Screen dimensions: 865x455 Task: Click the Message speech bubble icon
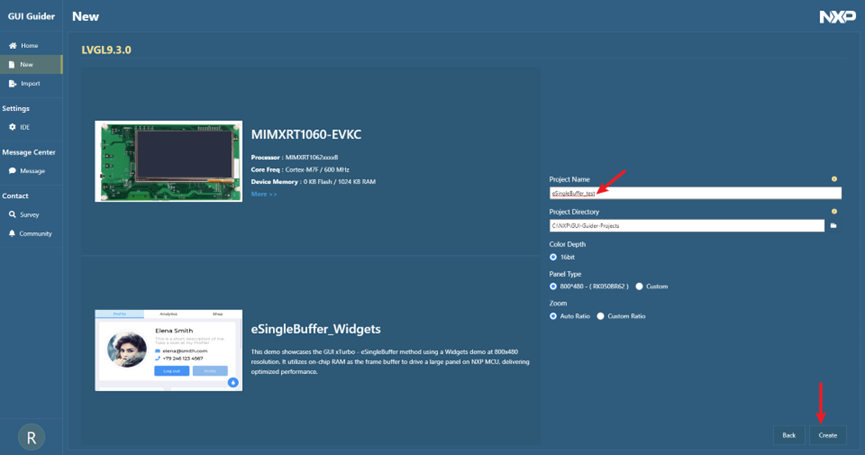pyautogui.click(x=12, y=171)
